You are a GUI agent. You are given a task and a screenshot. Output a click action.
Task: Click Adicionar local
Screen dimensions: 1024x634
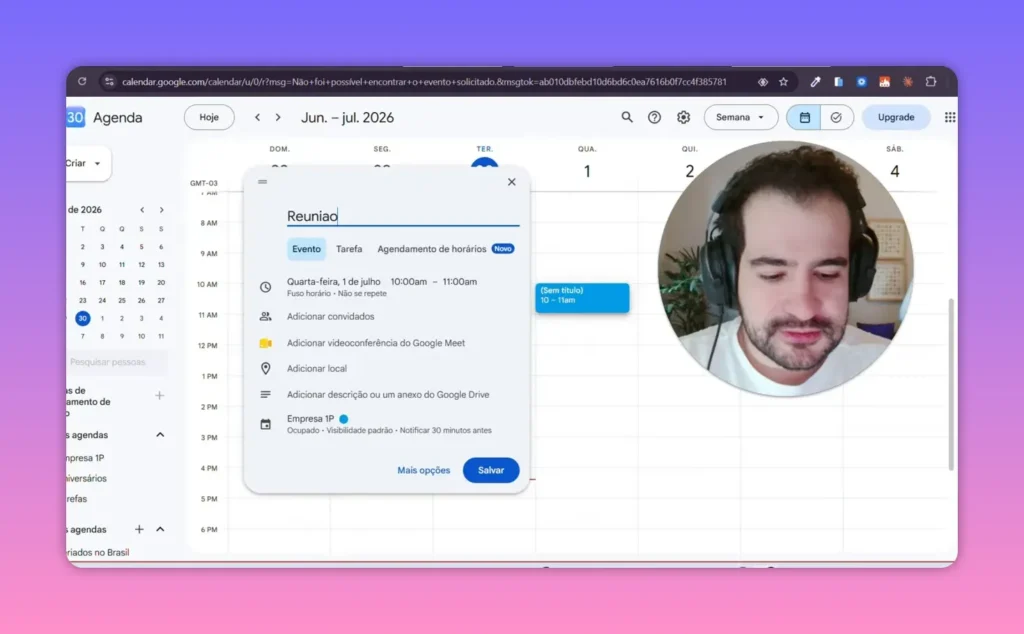pyautogui.click(x=317, y=369)
